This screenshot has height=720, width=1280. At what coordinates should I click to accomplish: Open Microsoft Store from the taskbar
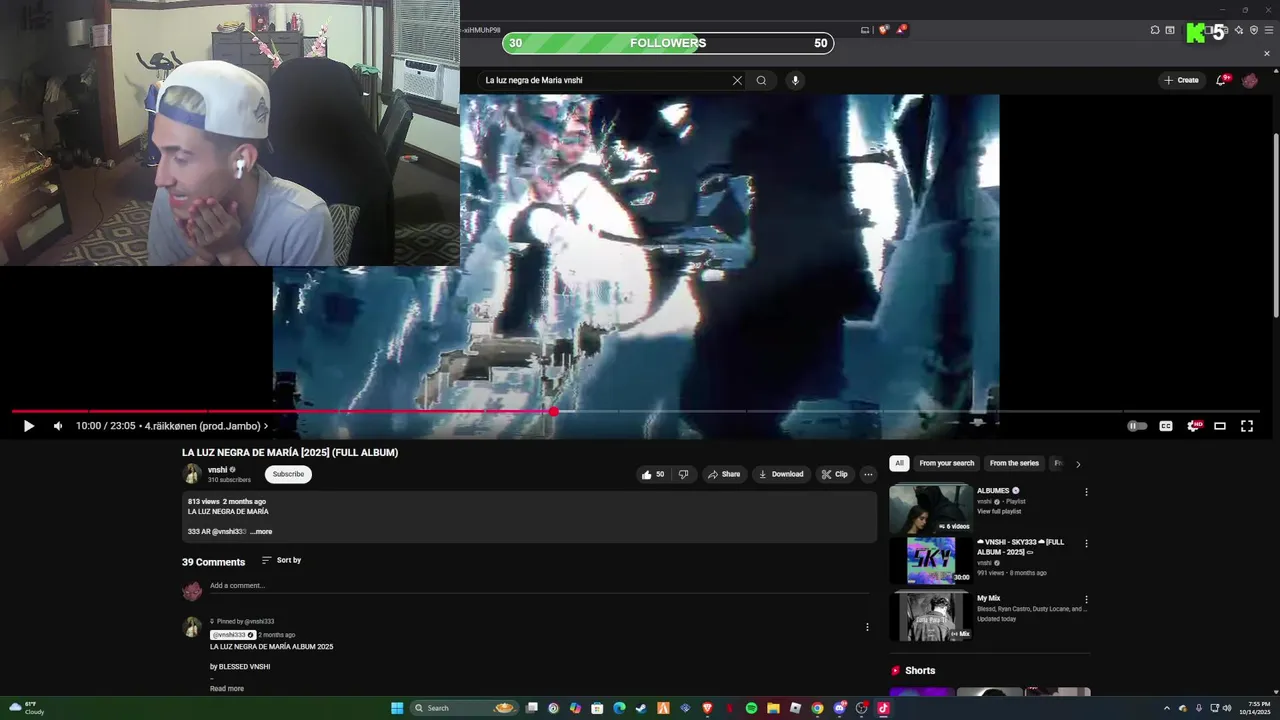597,708
